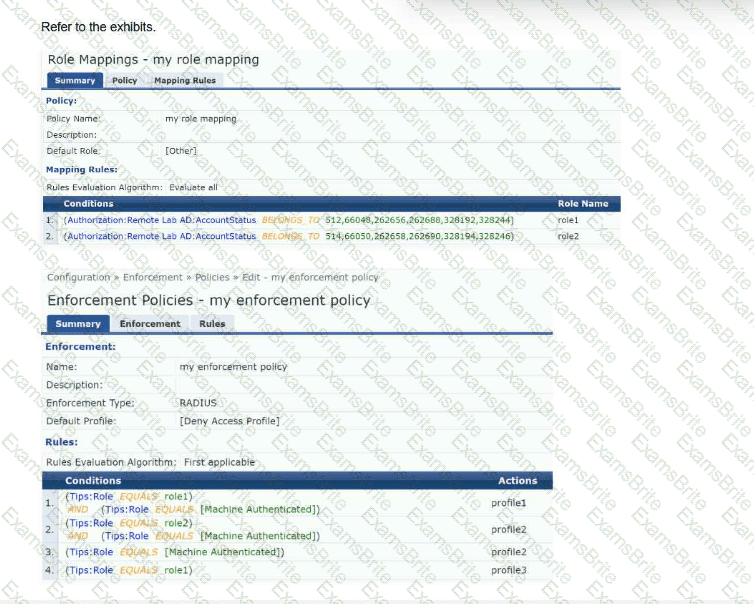Click the Role Name column header
Image resolution: width=754 pixels, height=604 pixels.
click(583, 204)
